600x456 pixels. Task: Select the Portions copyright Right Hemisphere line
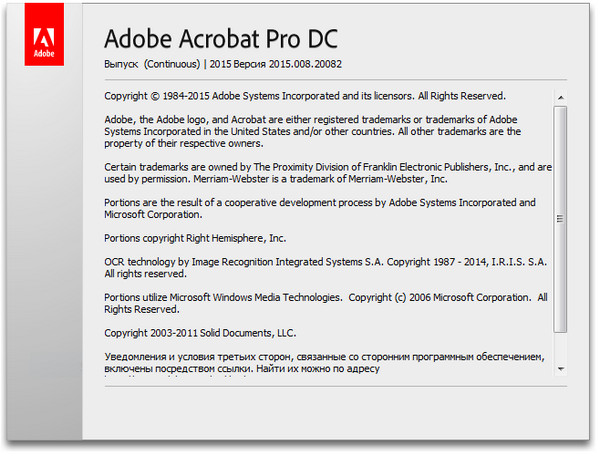(195, 238)
